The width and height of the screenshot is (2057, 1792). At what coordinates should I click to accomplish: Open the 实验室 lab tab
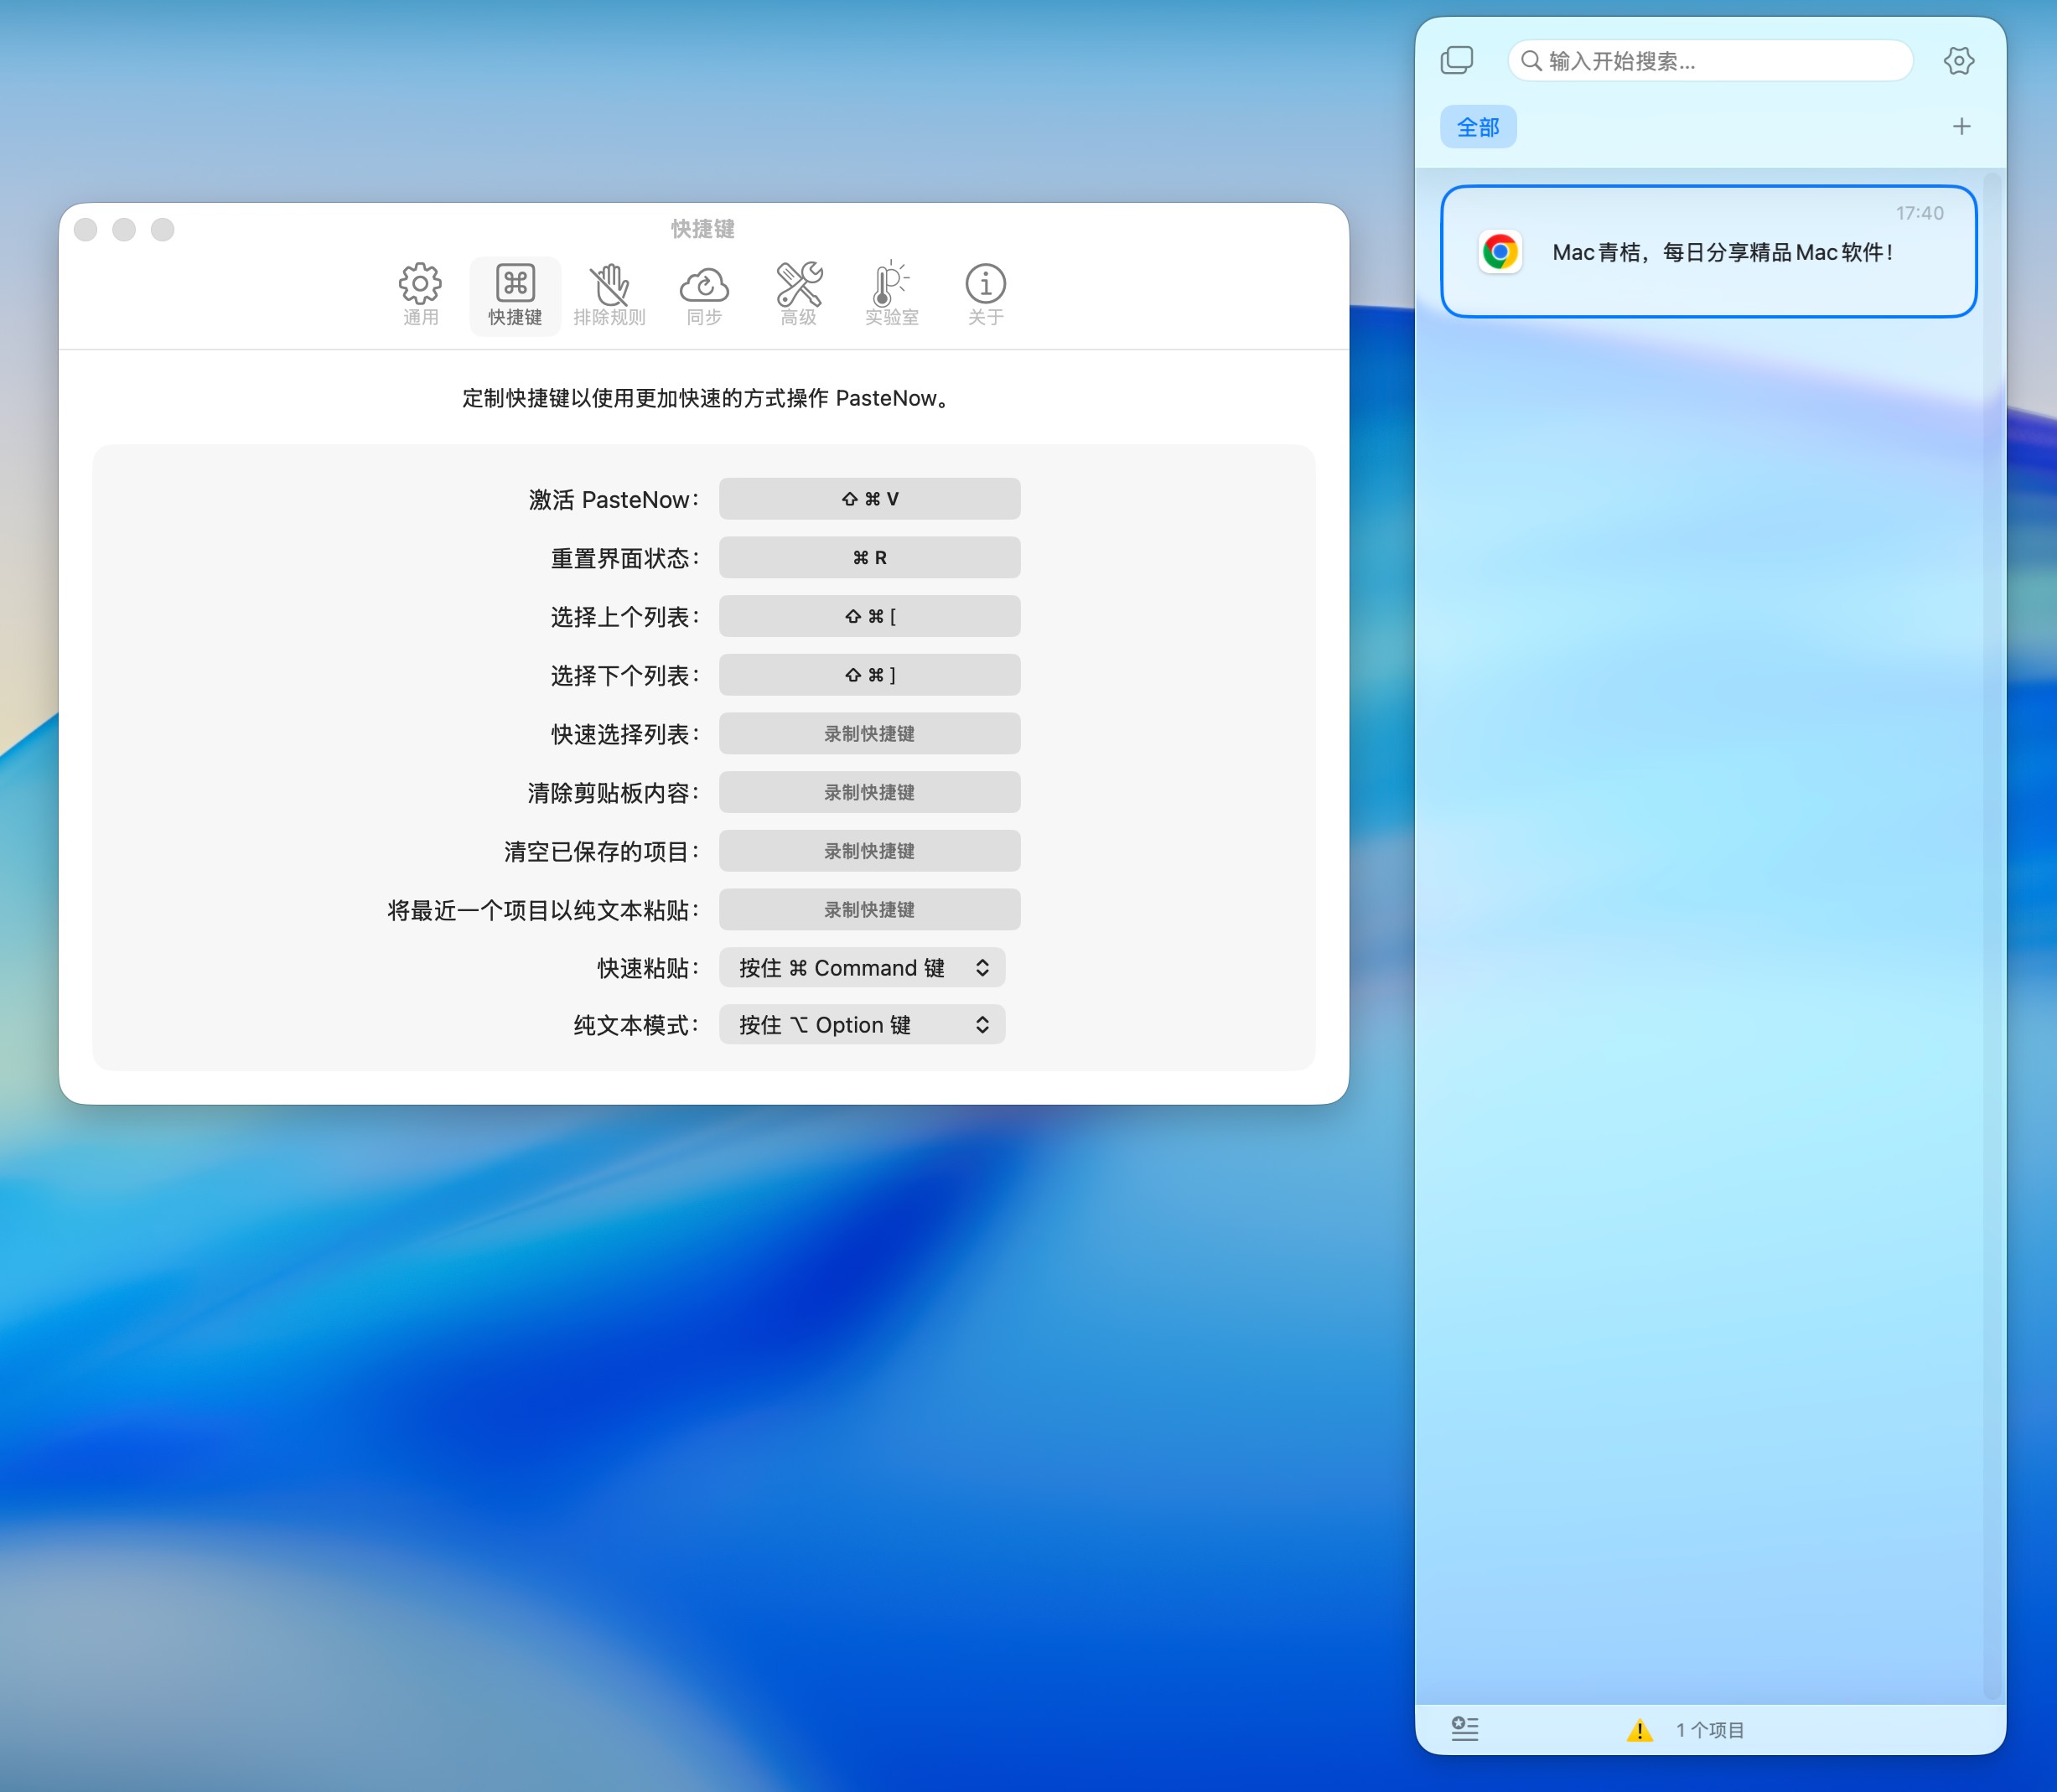pos(891,294)
